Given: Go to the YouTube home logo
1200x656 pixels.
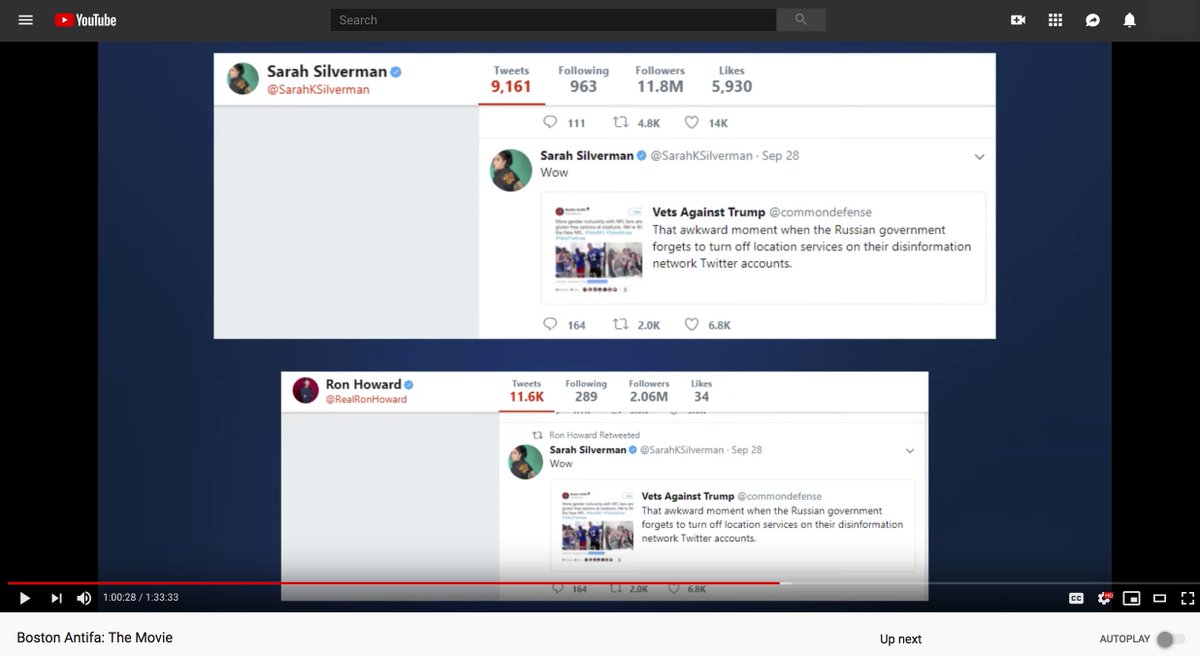Looking at the screenshot, I should pos(85,20).
